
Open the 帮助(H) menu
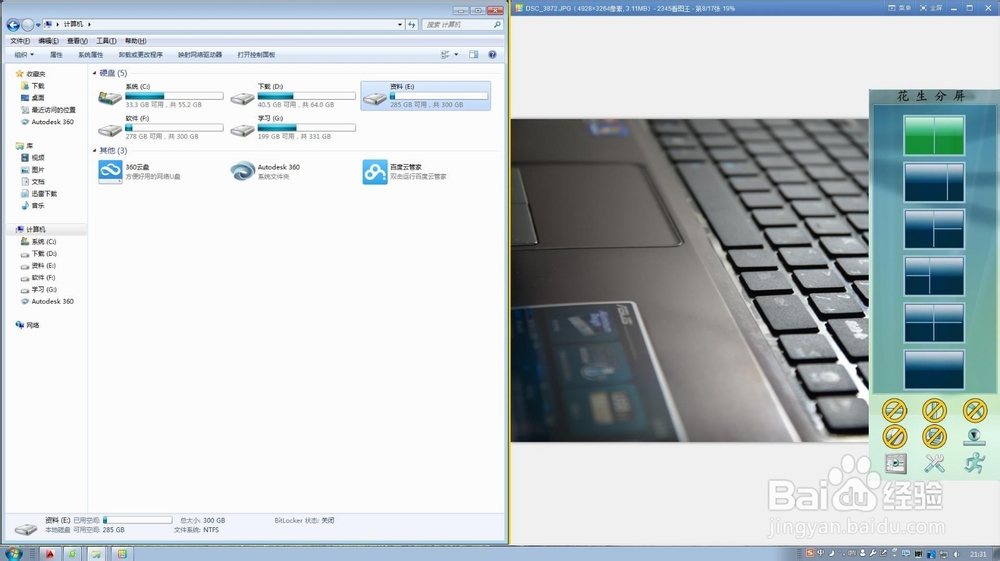[135, 41]
